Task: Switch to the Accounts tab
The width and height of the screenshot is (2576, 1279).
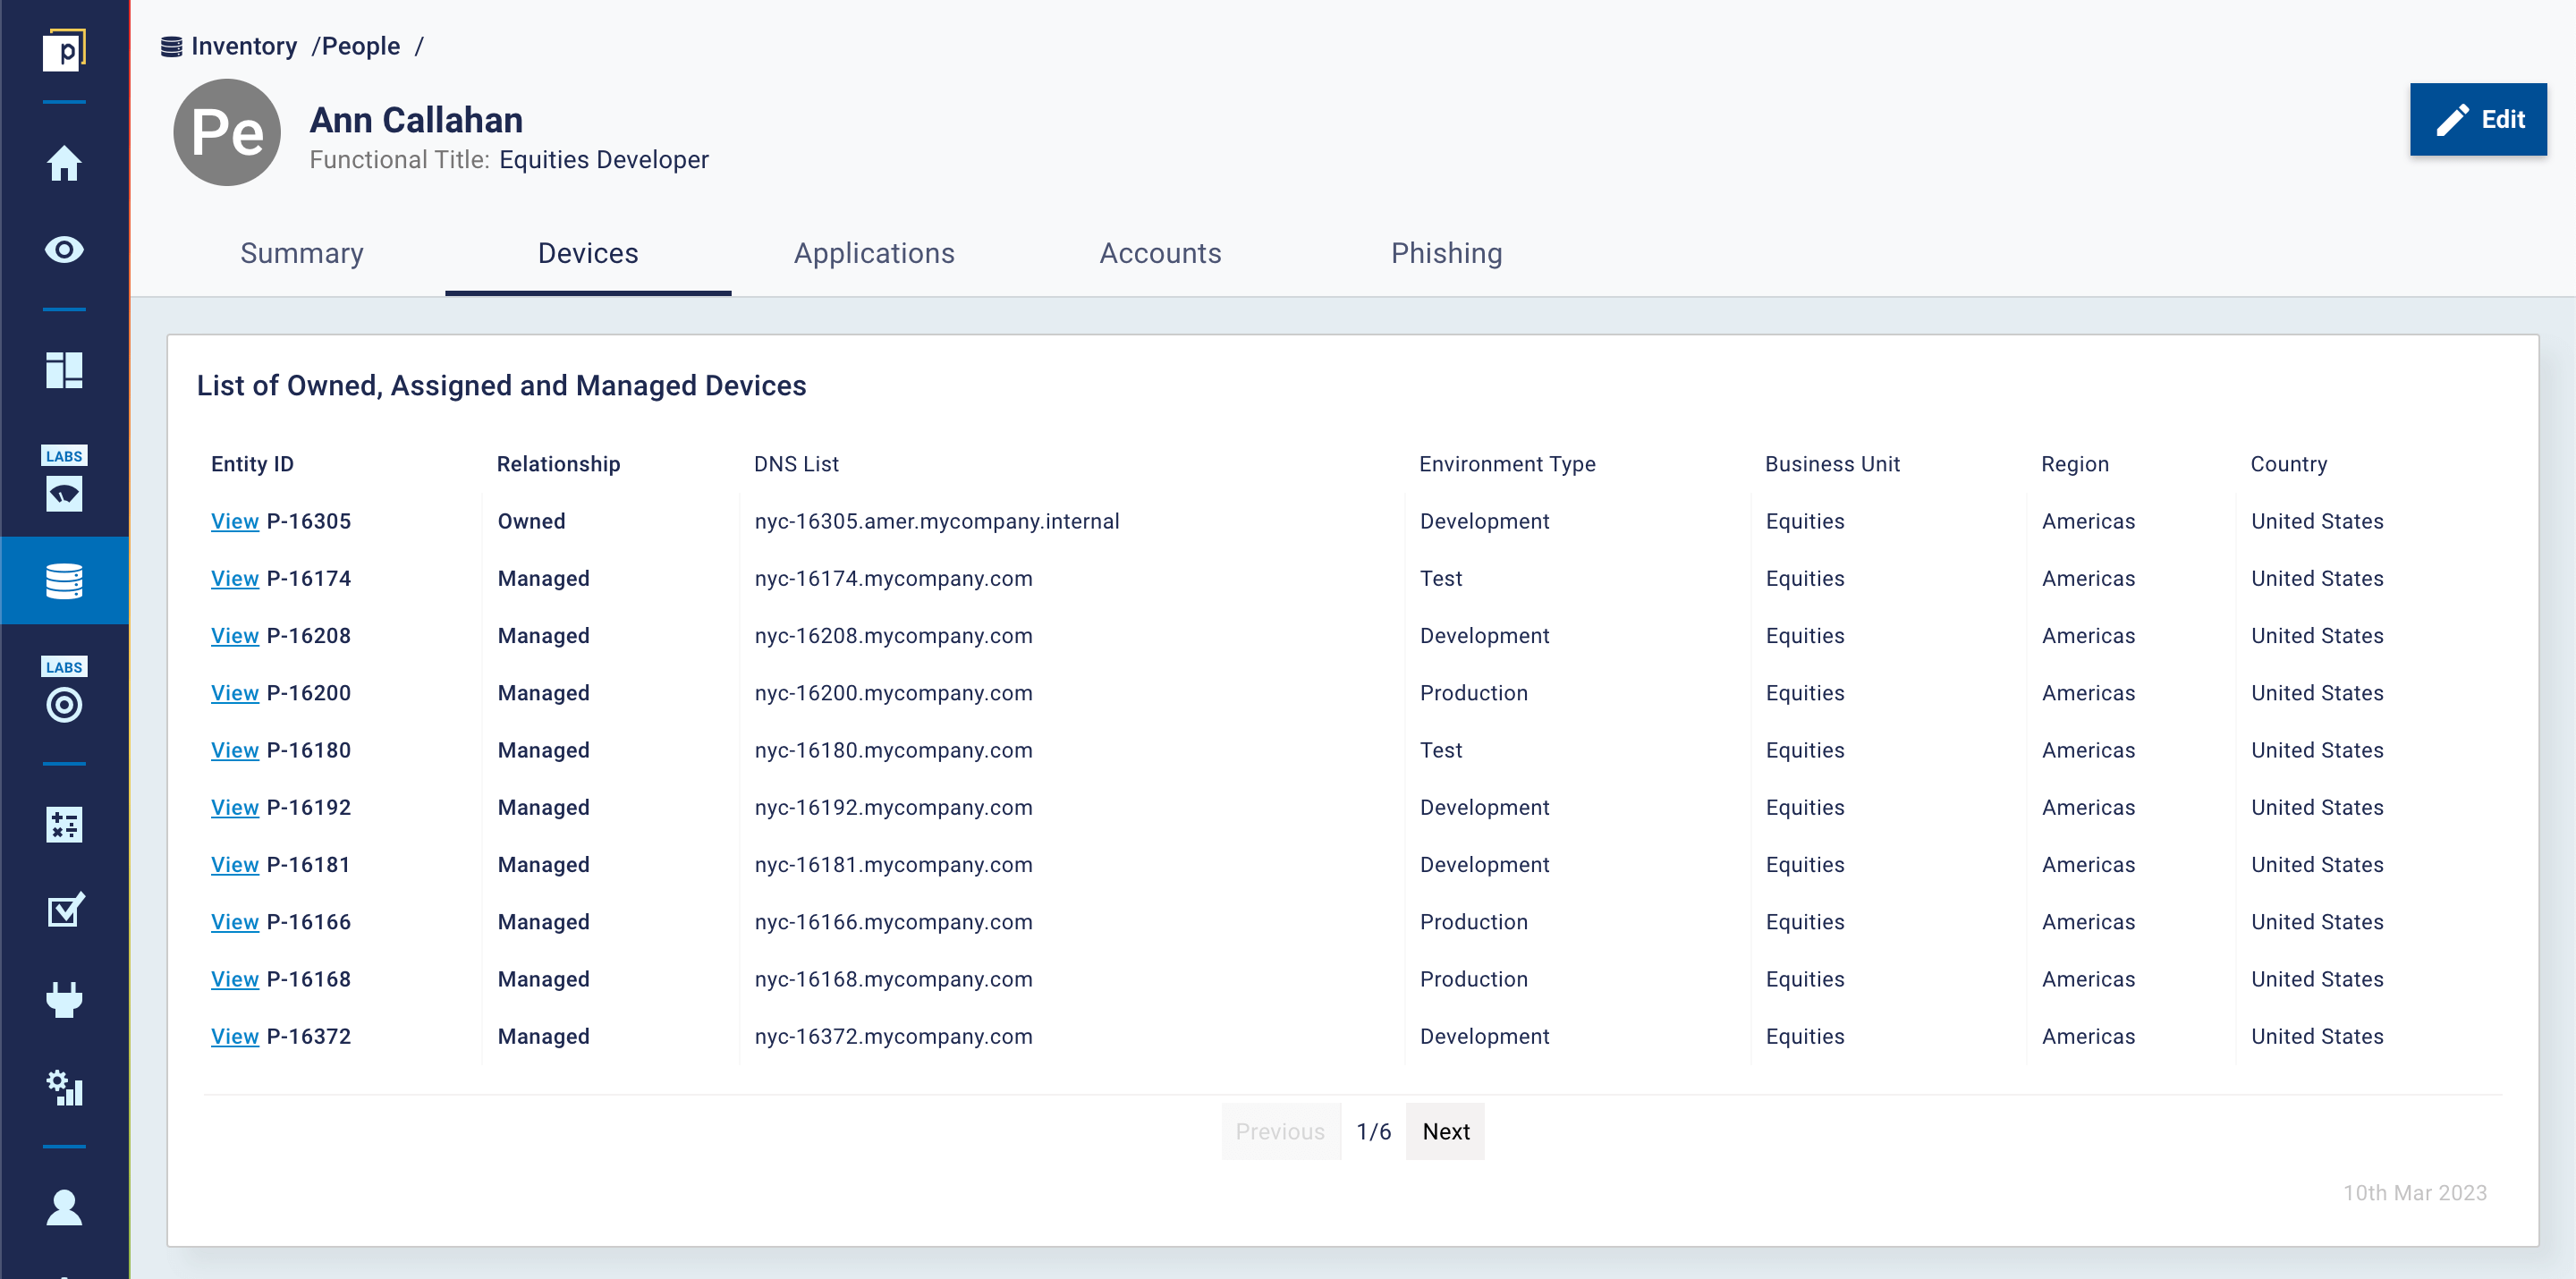Action: click(x=1160, y=253)
